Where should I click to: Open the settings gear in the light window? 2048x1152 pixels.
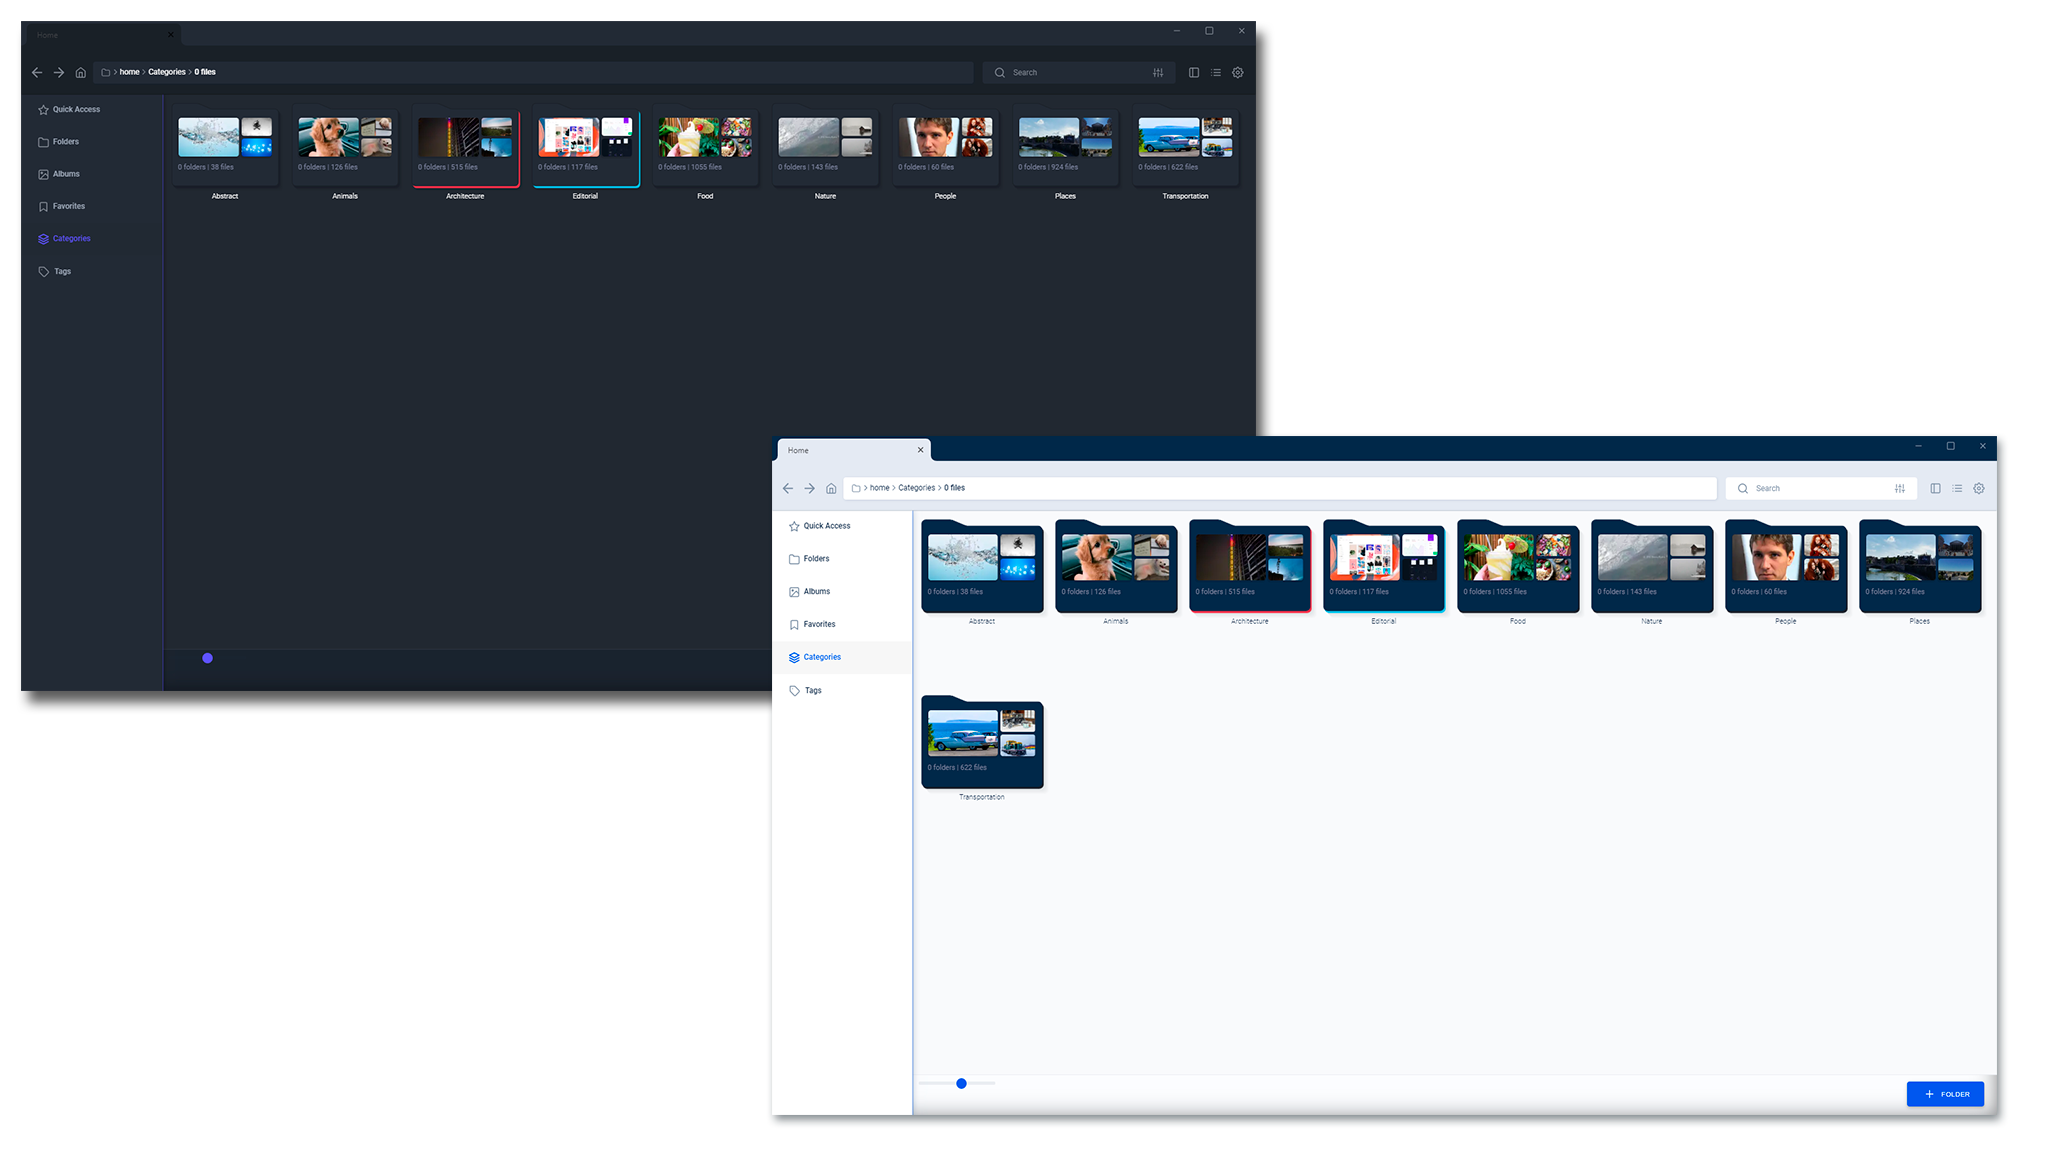tap(1979, 488)
